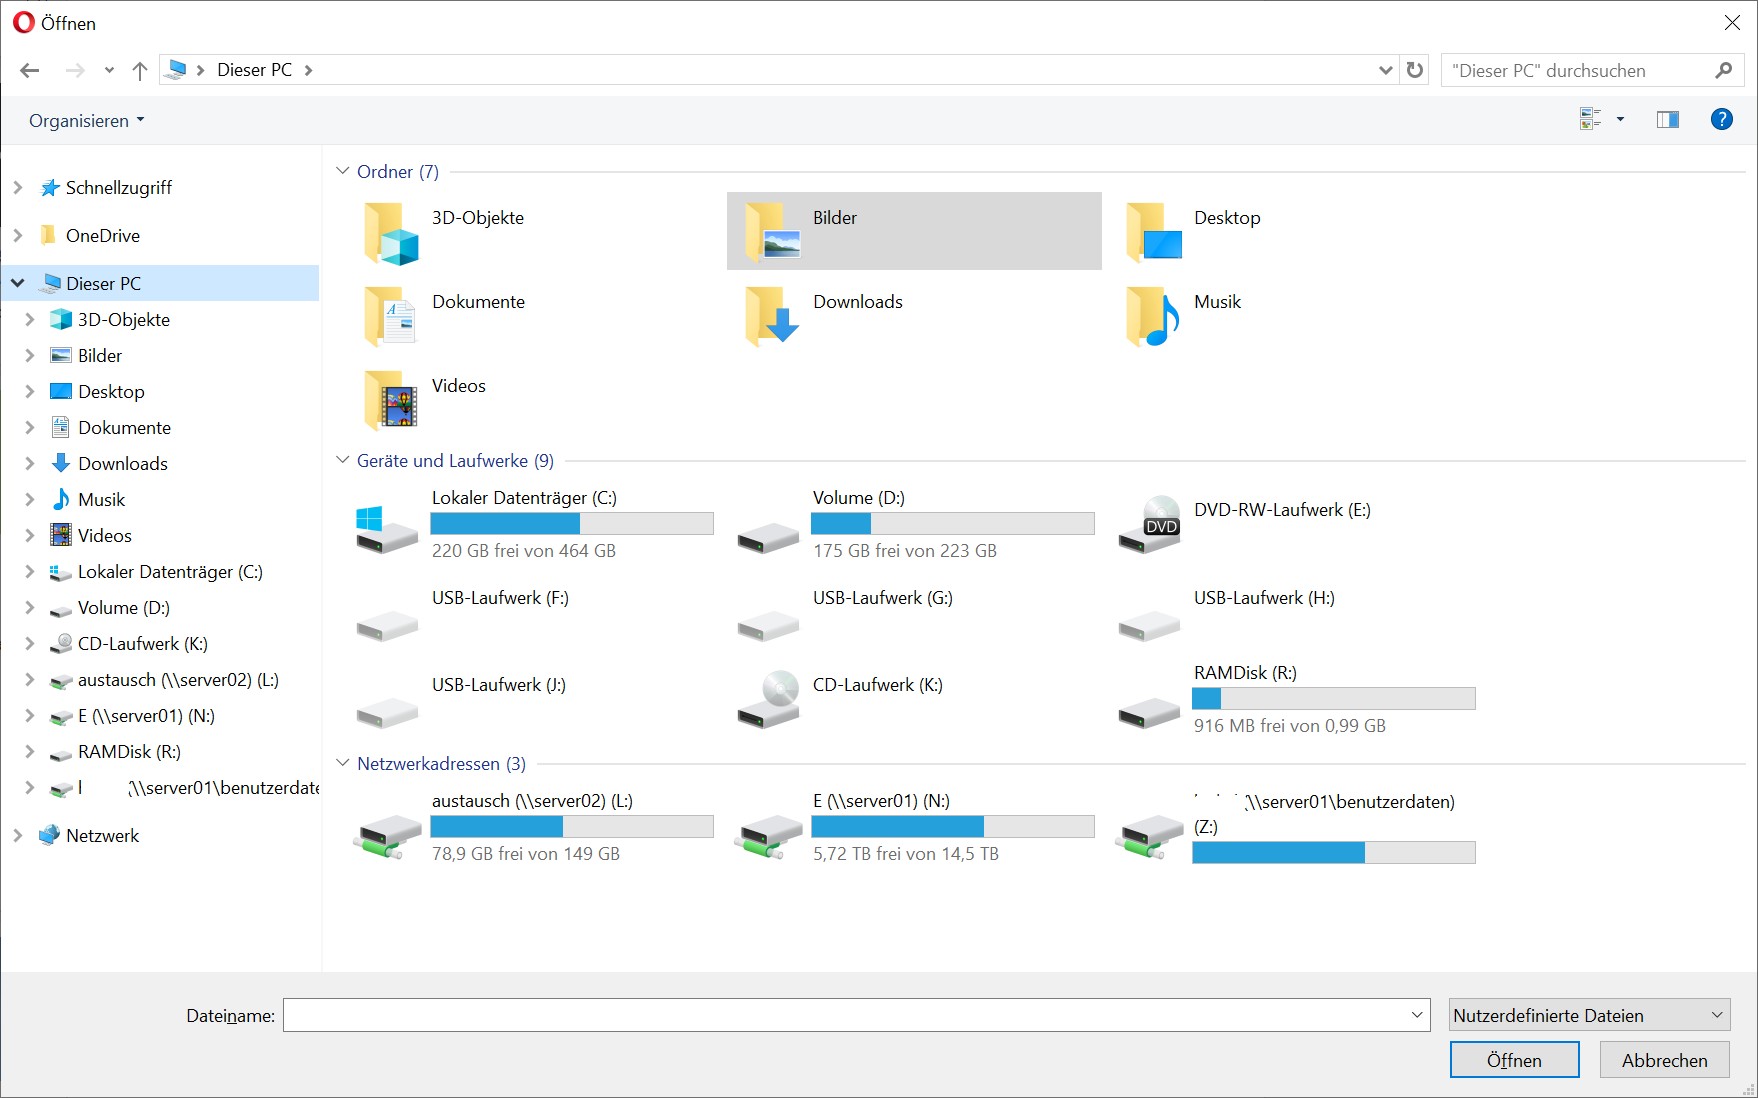Click the search magnifier icon
The height and width of the screenshot is (1098, 1758).
pyautogui.click(x=1723, y=70)
